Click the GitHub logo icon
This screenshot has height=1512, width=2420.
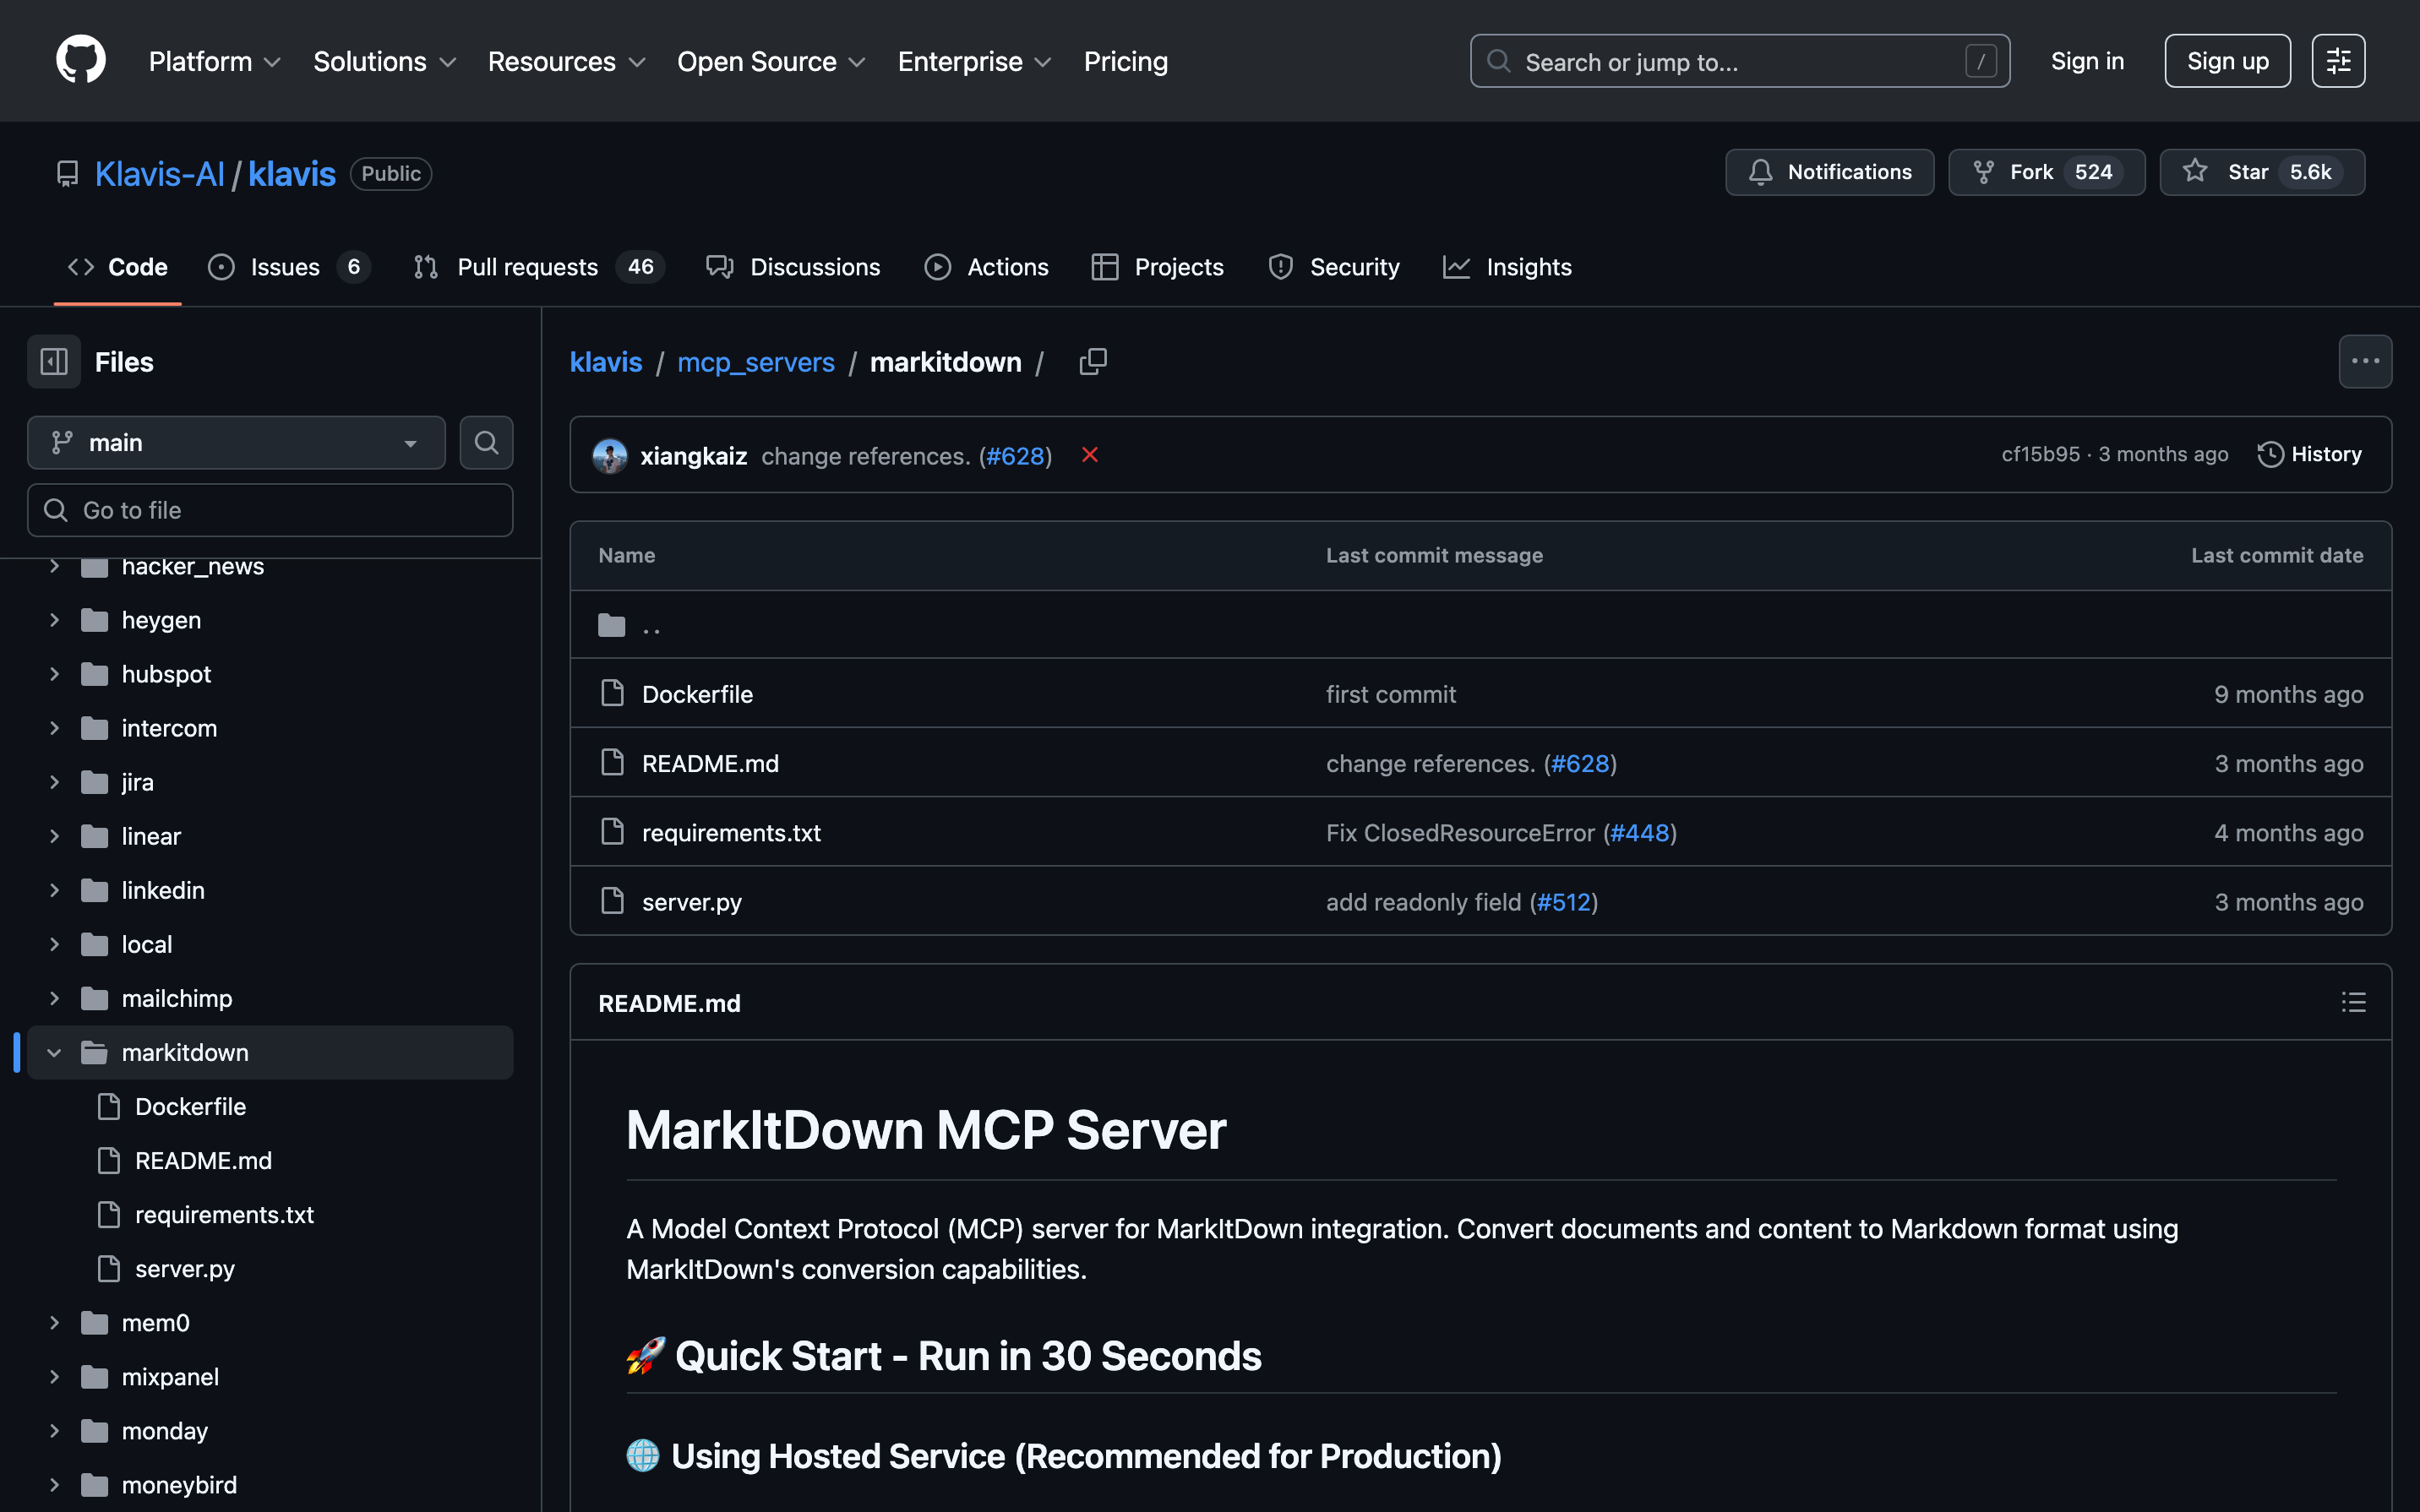(x=80, y=61)
